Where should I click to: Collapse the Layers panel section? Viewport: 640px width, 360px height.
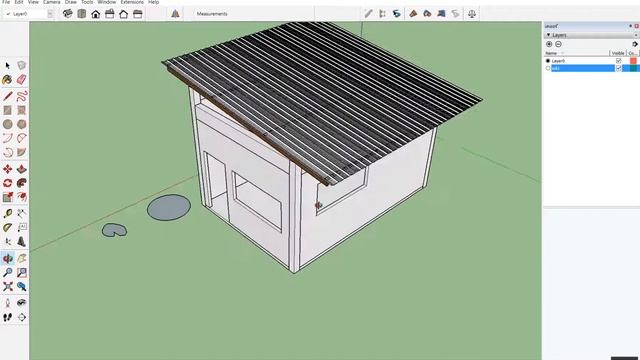549,35
